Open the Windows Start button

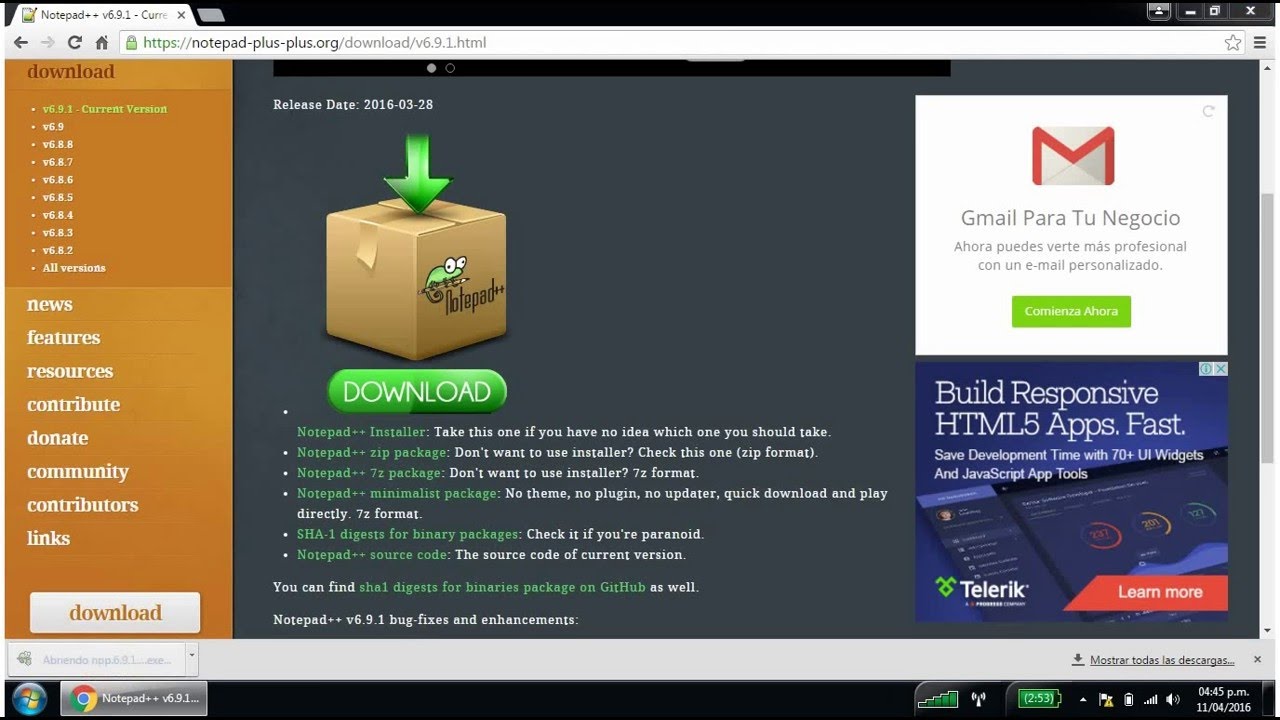[x=29, y=698]
